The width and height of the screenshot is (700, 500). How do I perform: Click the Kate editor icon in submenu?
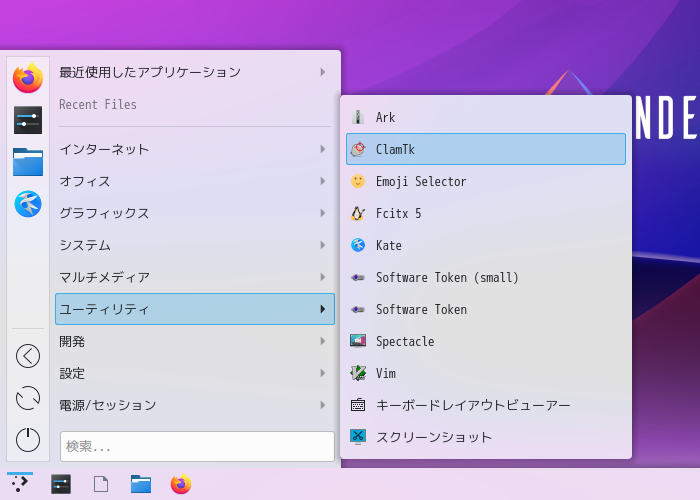tap(358, 245)
